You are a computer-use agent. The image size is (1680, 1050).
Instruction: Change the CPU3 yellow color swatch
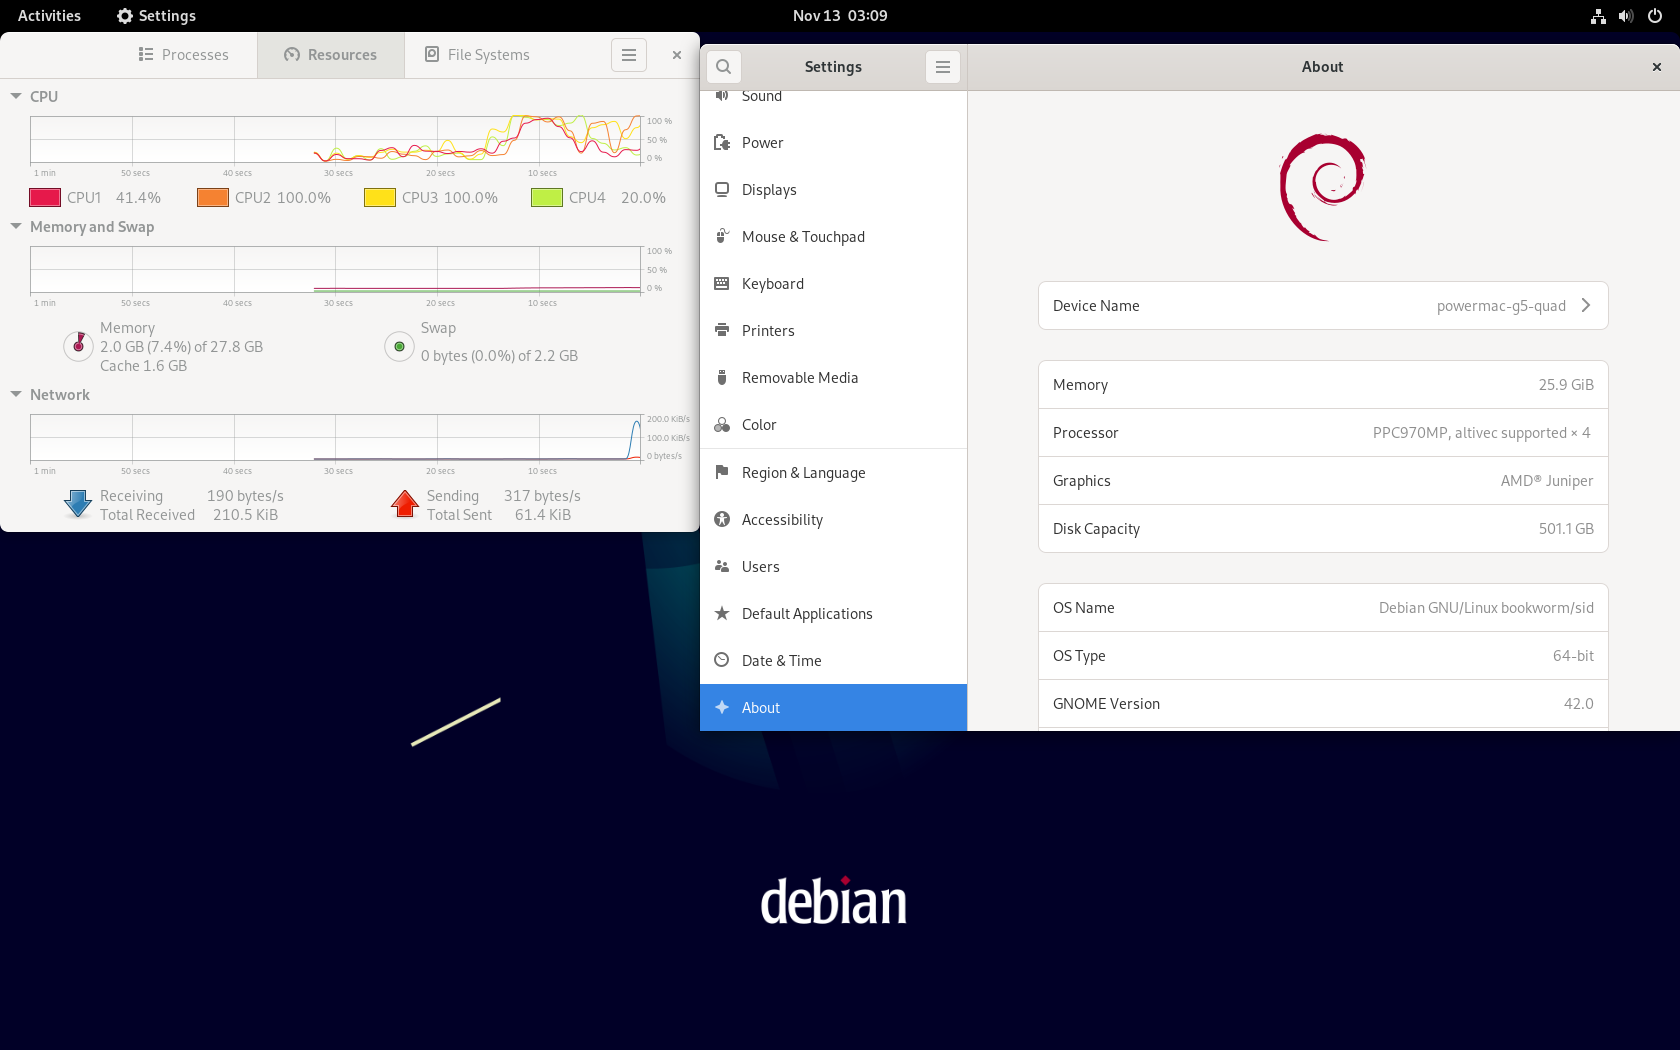[380, 198]
